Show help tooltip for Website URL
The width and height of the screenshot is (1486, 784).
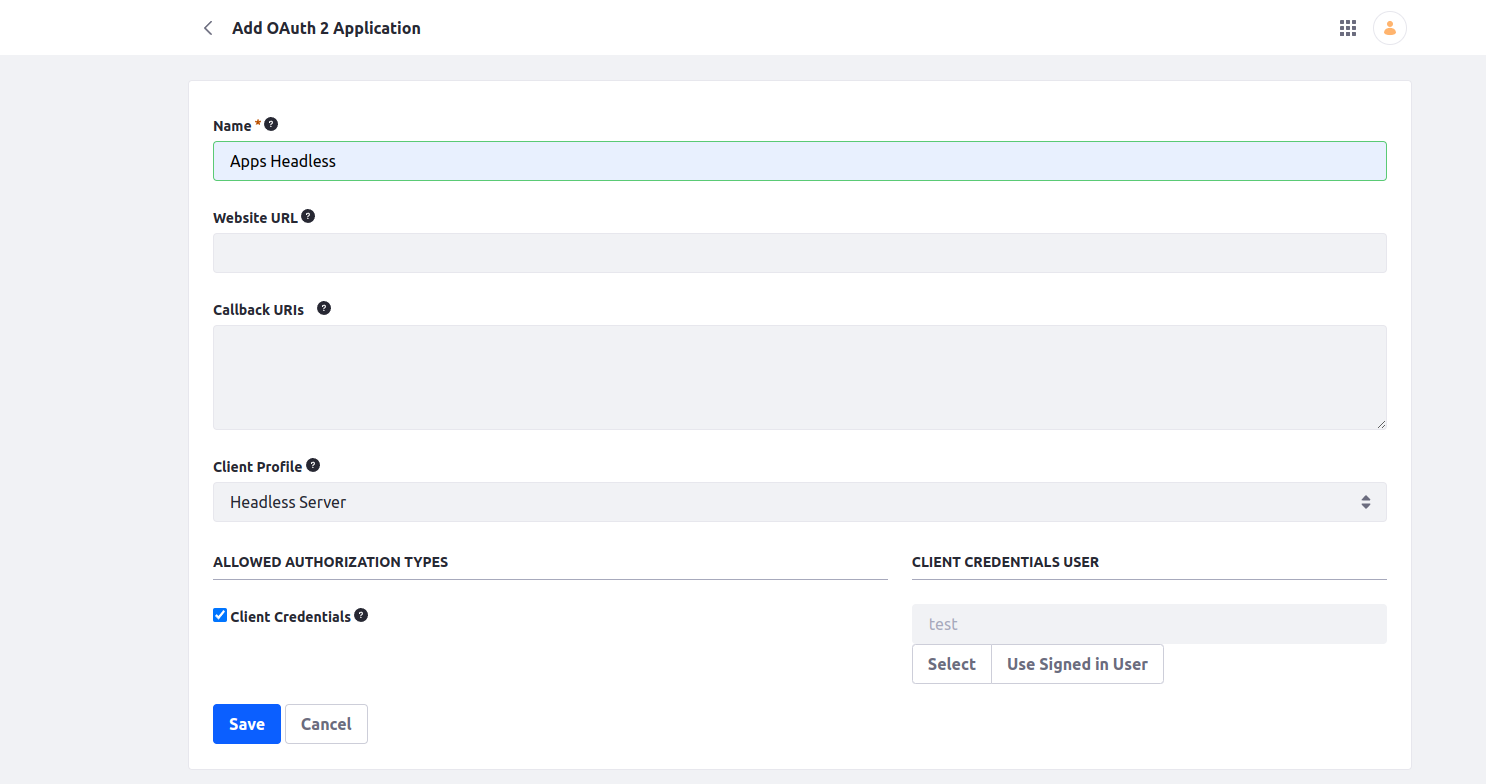308,216
